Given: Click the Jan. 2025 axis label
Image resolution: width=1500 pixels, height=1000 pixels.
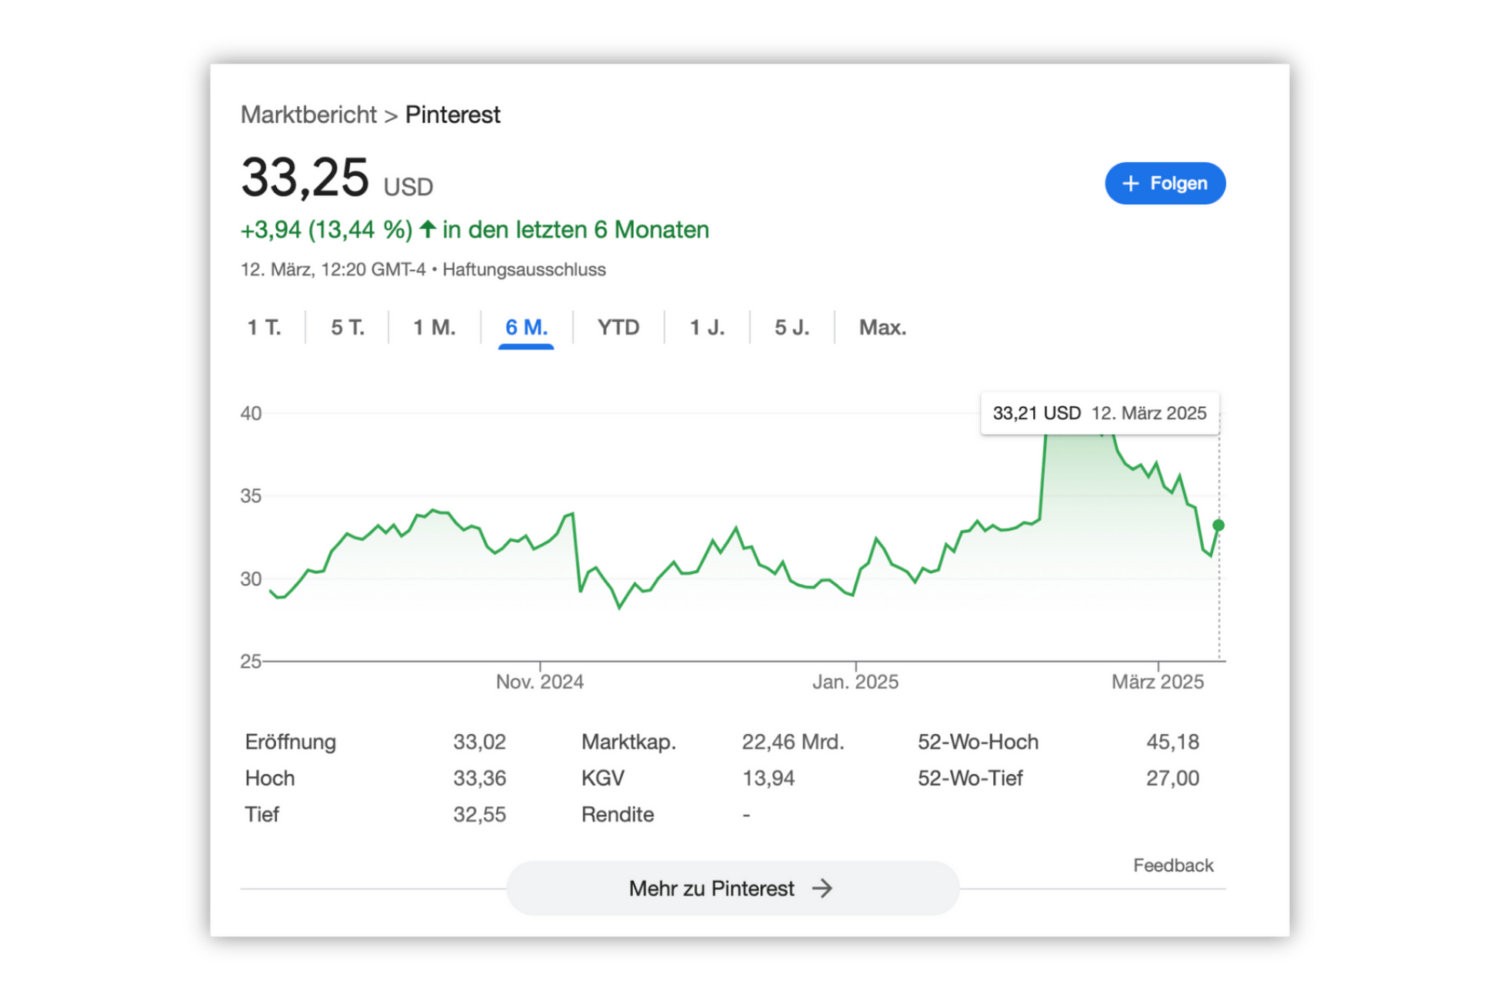Looking at the screenshot, I should click(x=856, y=682).
